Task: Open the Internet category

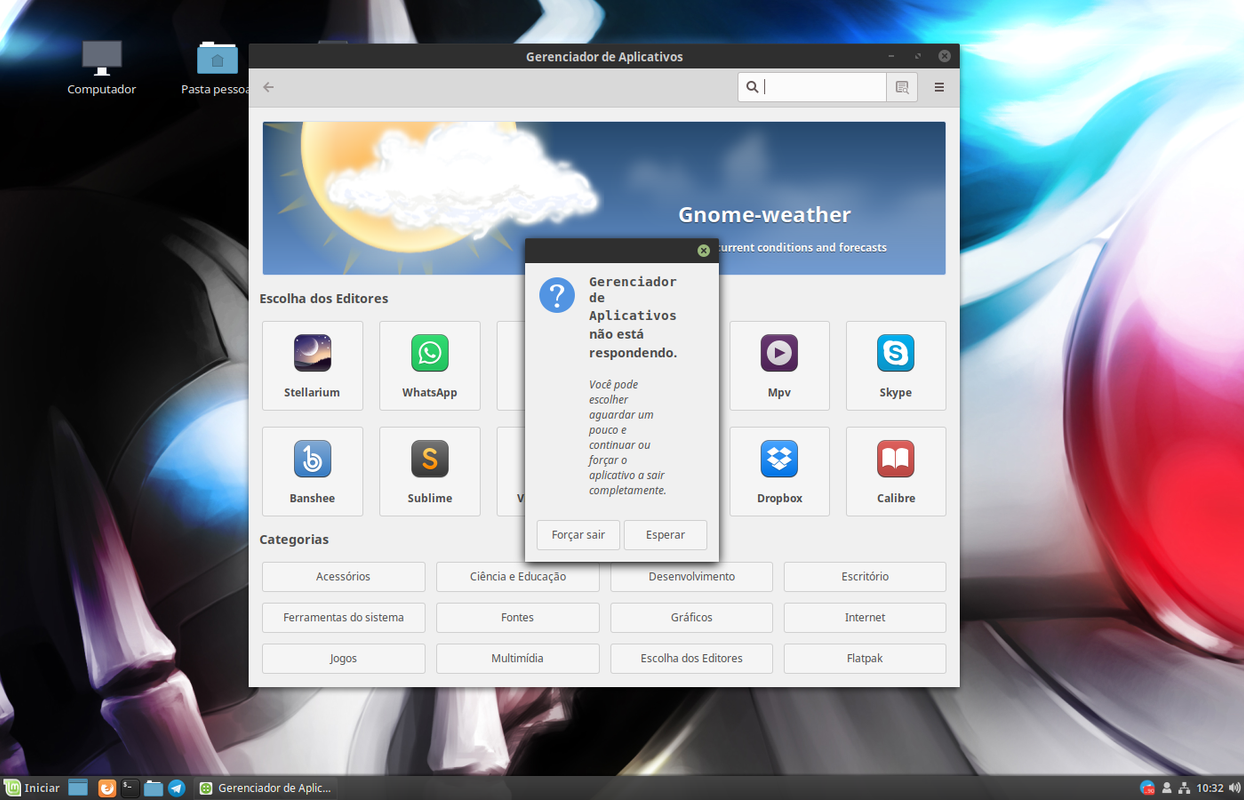Action: tap(865, 618)
